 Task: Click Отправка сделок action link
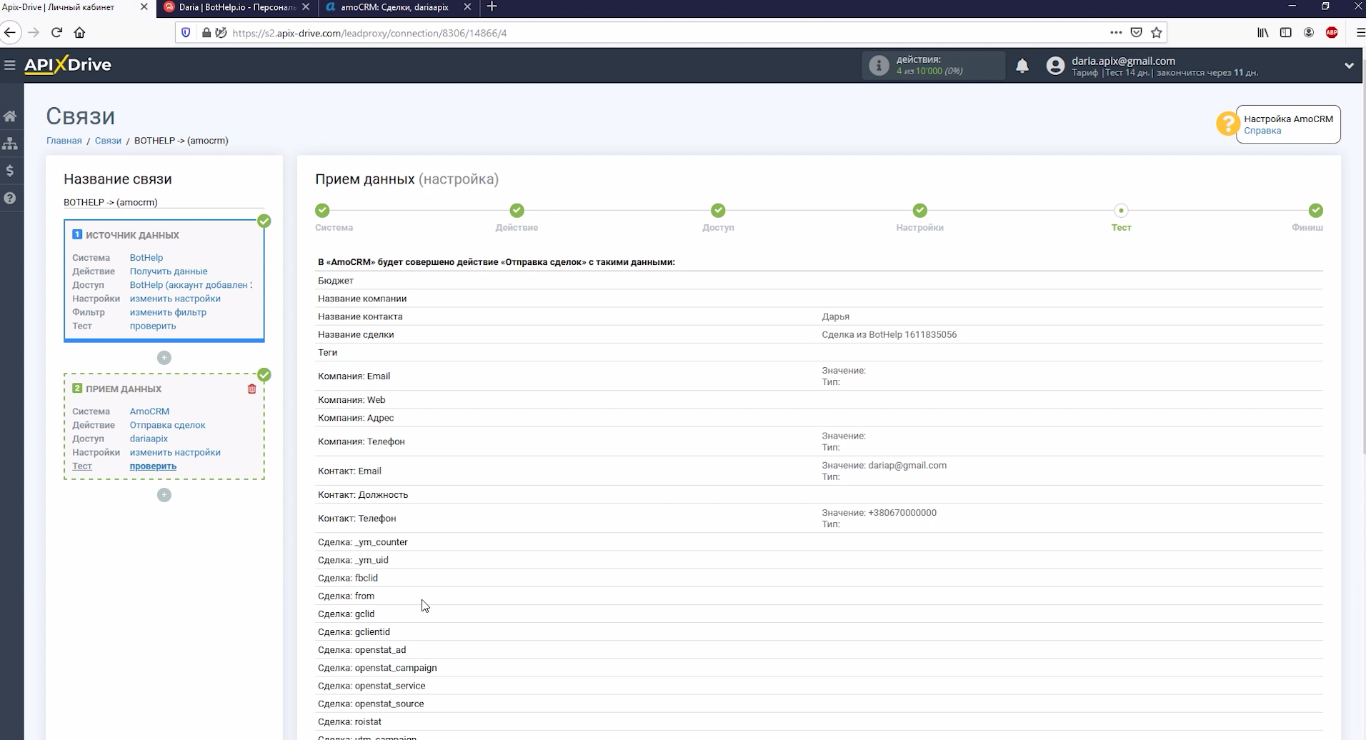[167, 426]
